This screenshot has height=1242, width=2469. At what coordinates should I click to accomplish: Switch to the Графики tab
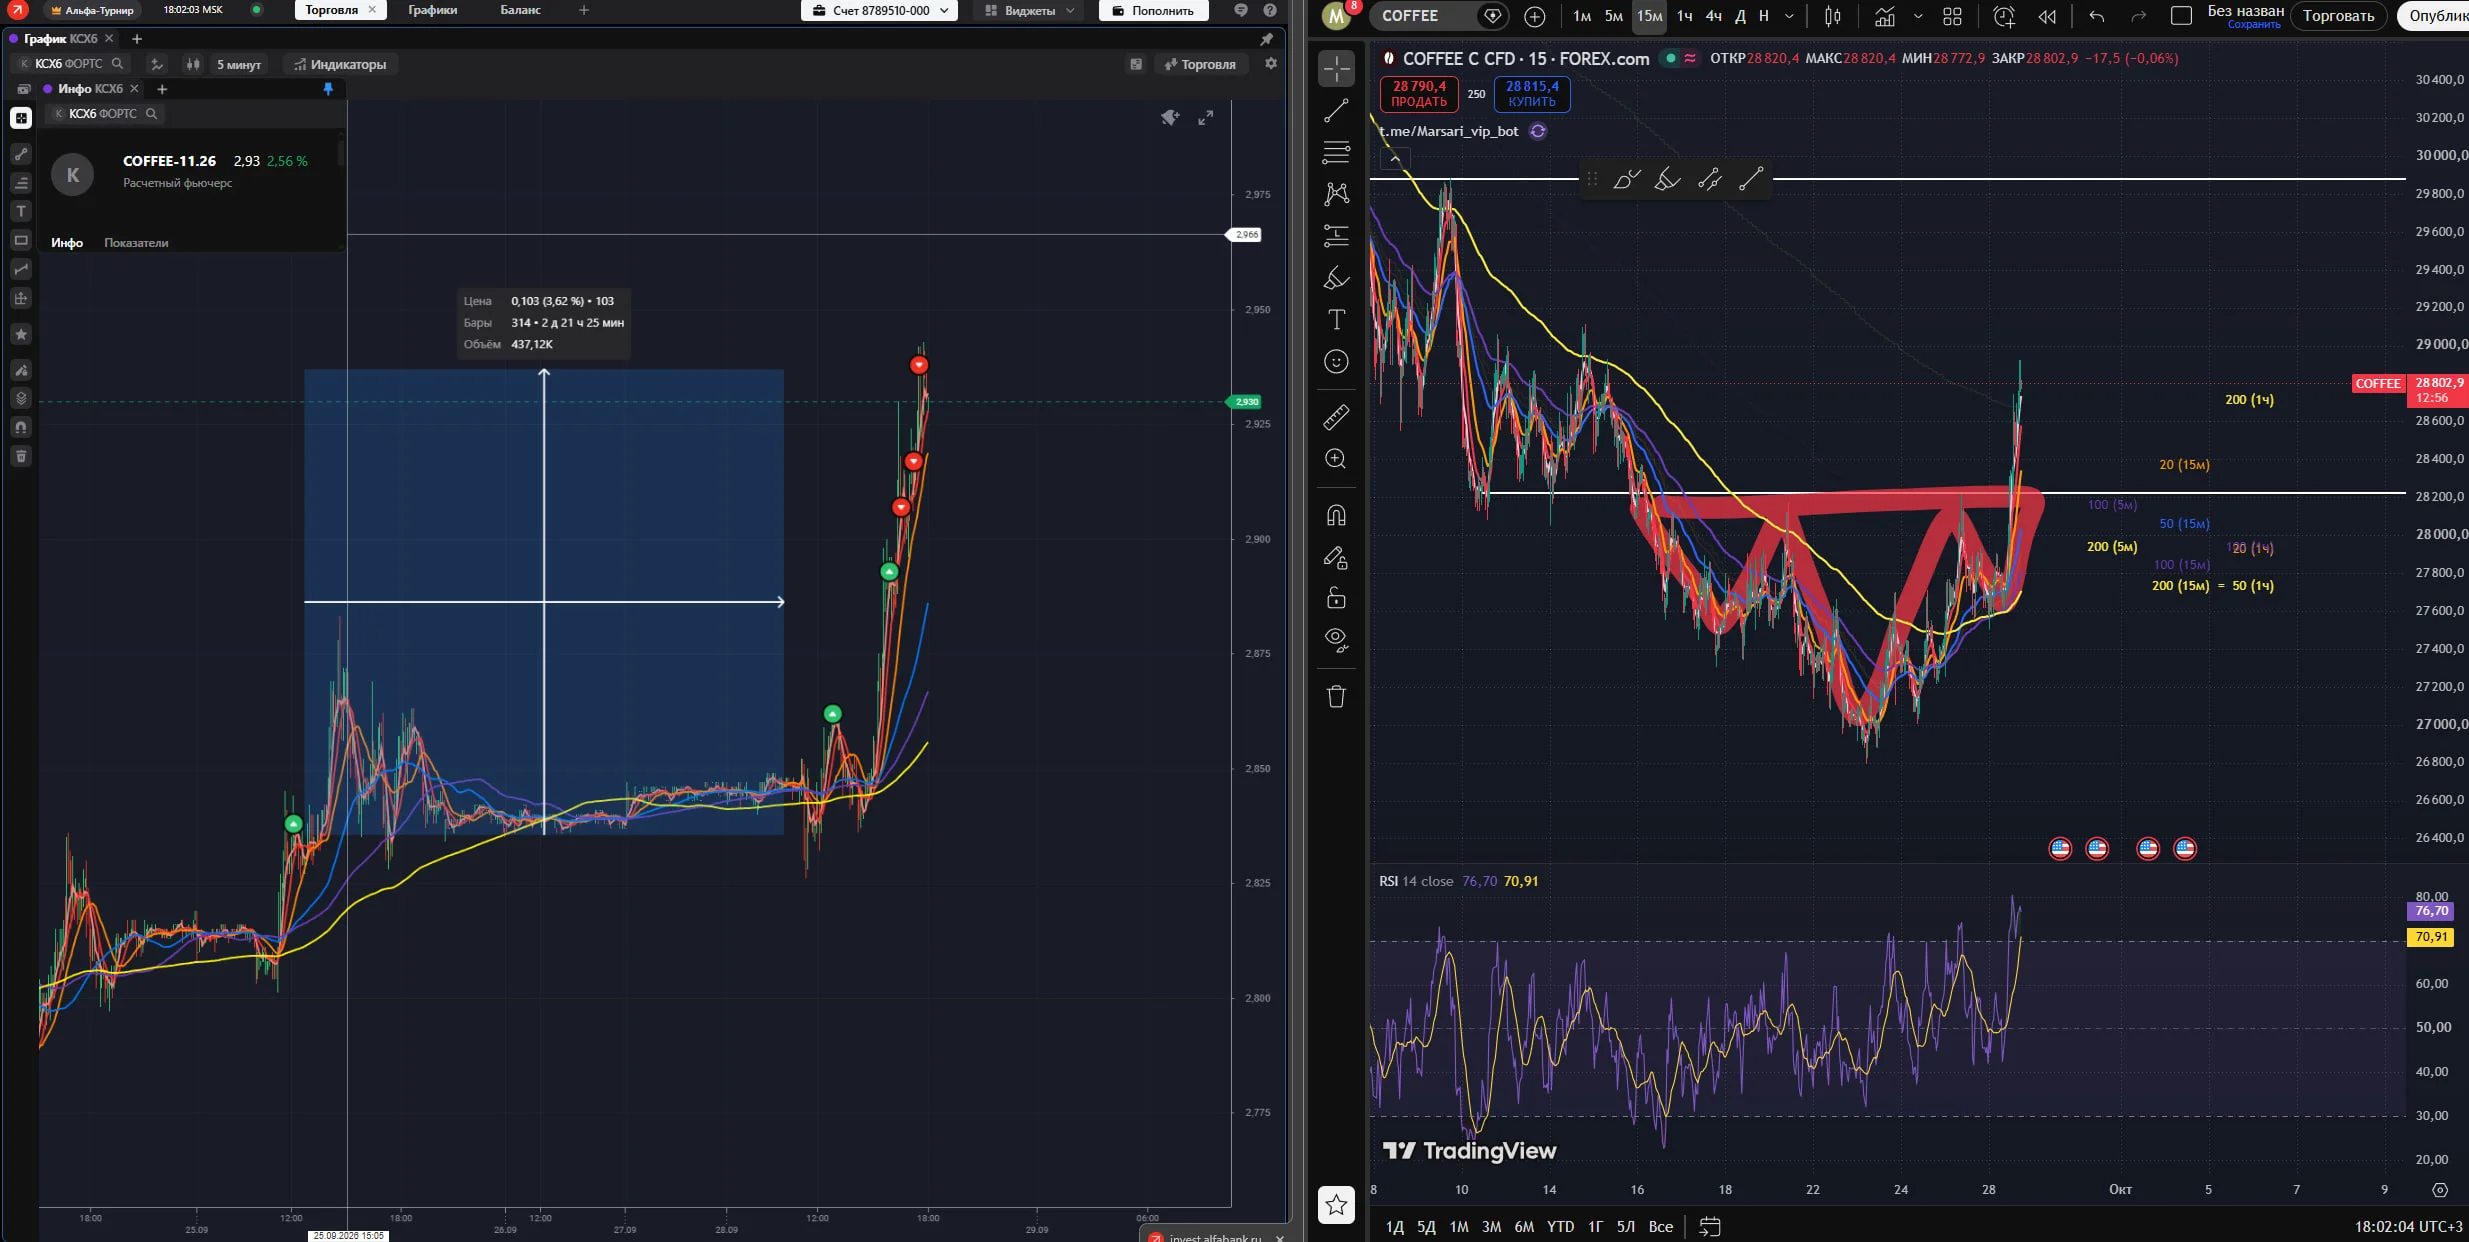[433, 10]
